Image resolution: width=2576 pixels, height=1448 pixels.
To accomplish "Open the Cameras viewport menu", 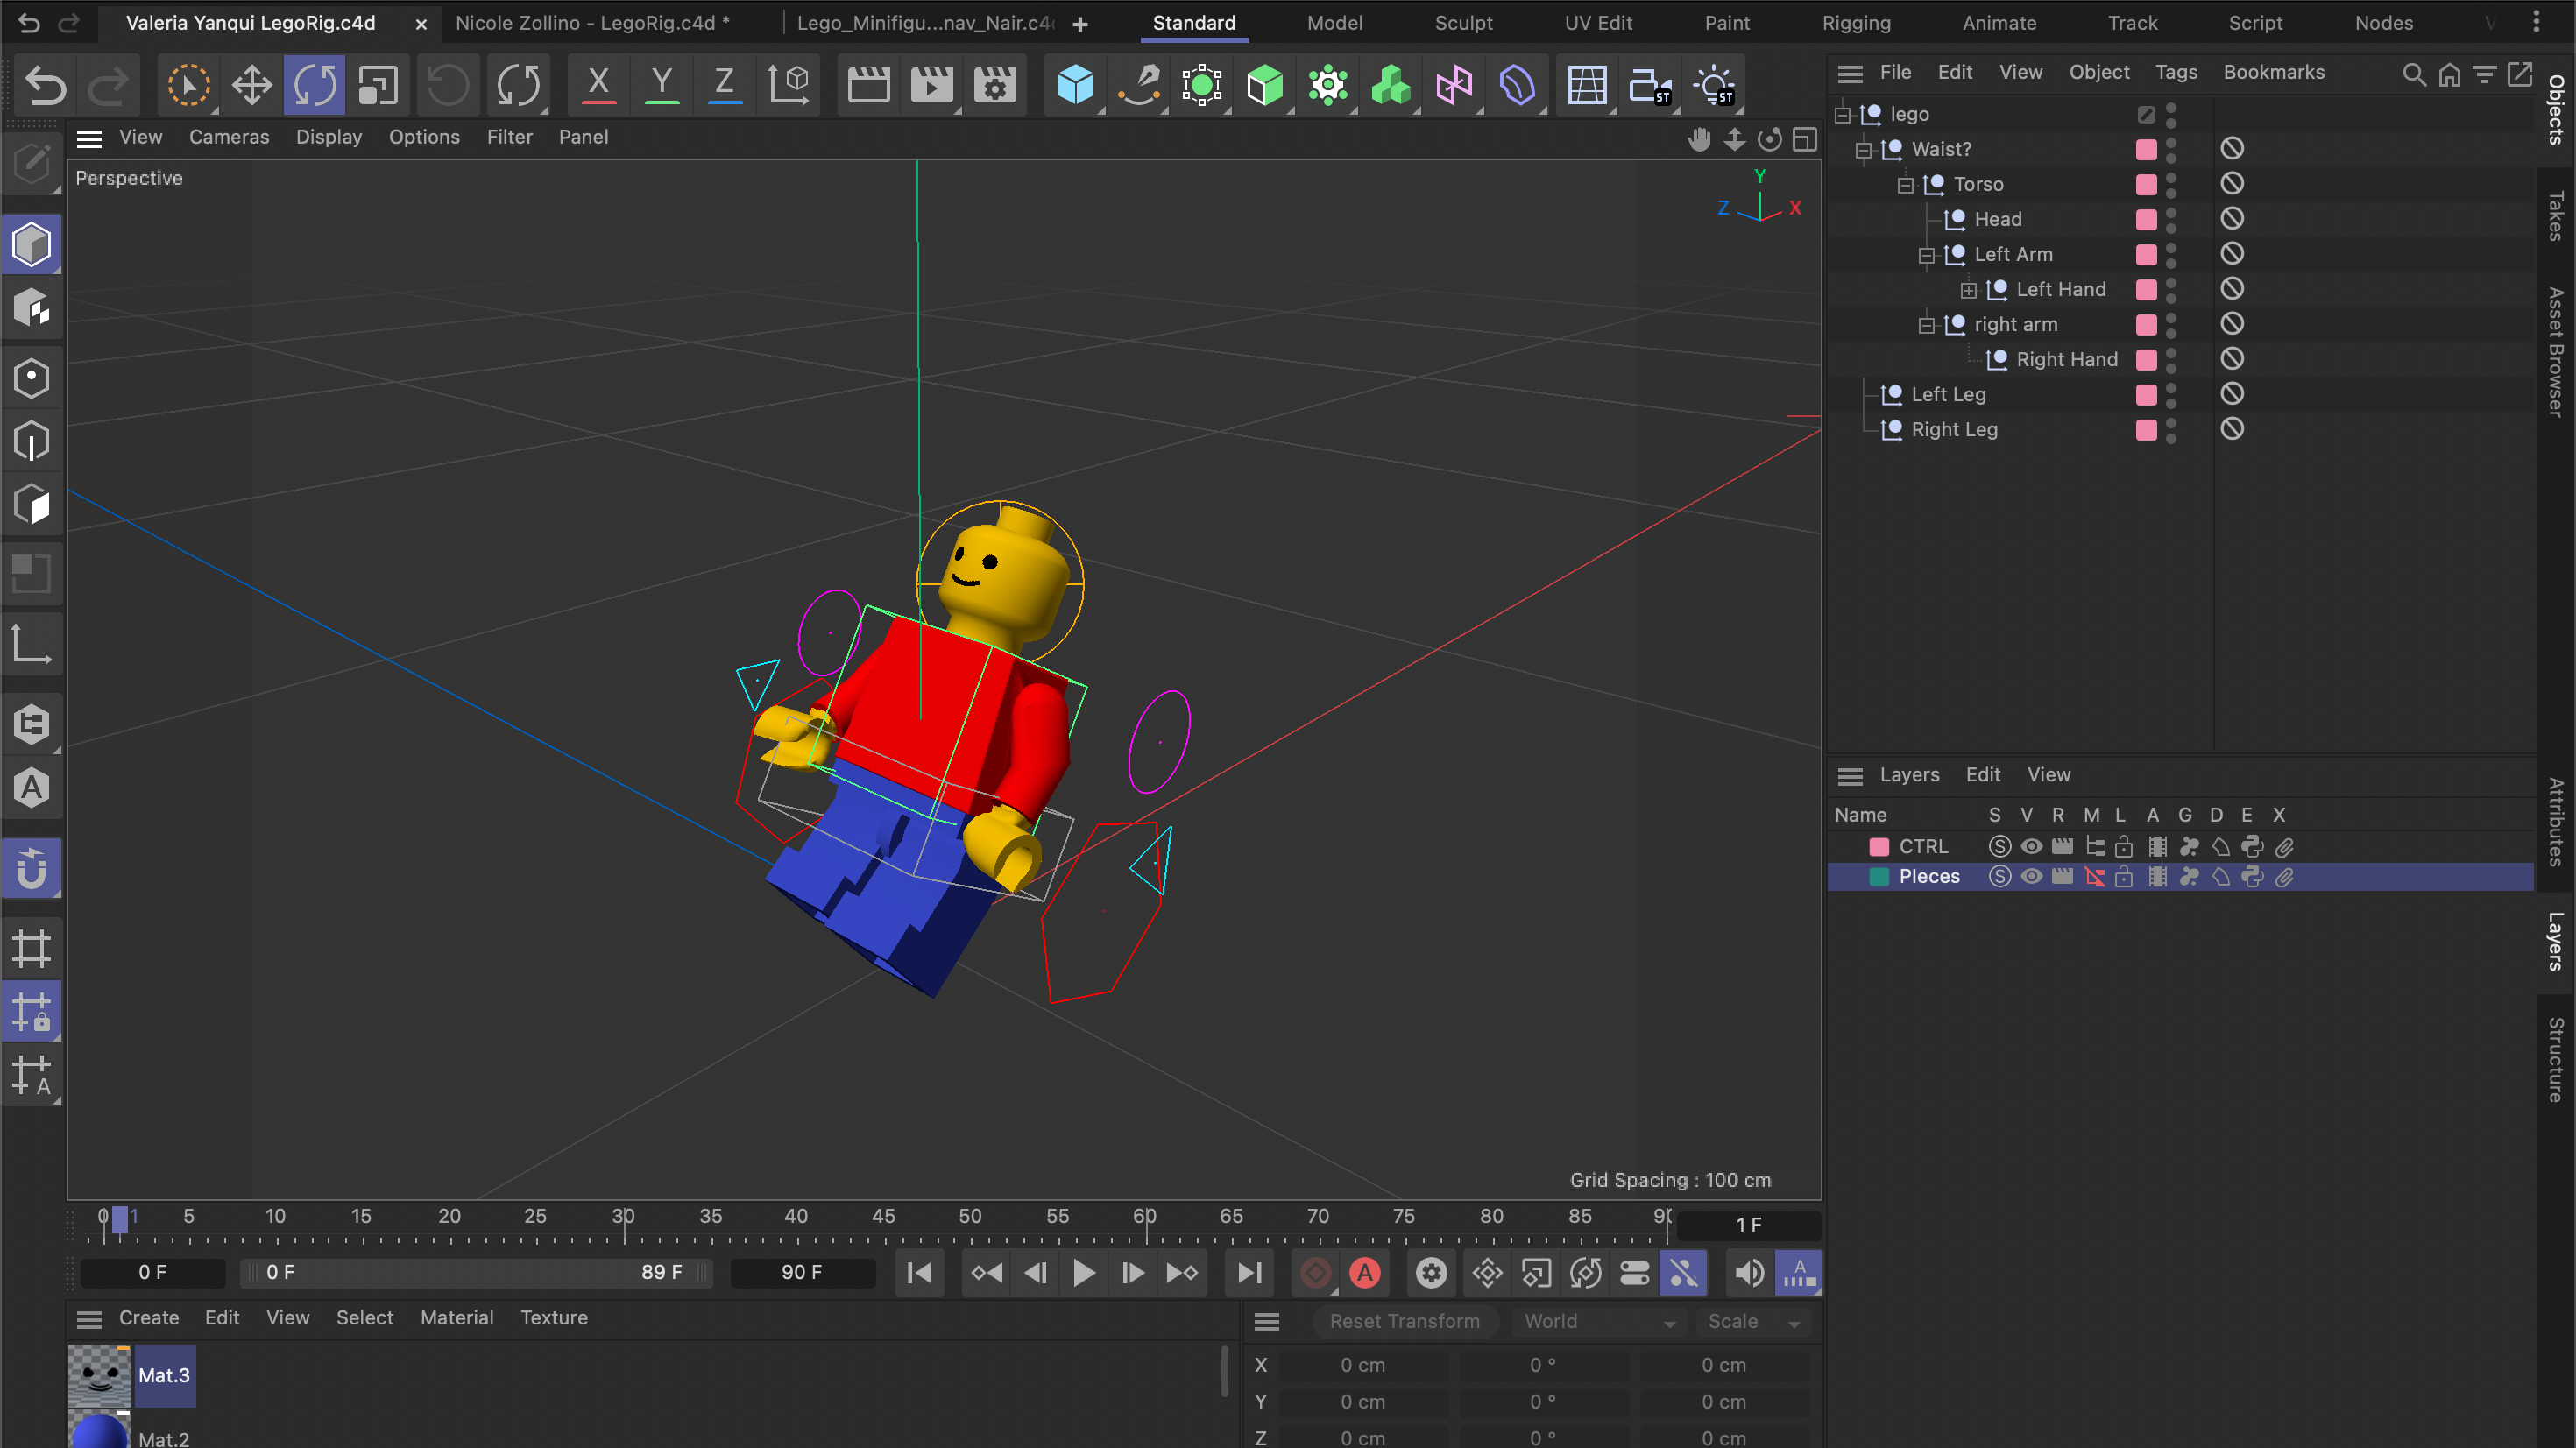I will point(229,137).
